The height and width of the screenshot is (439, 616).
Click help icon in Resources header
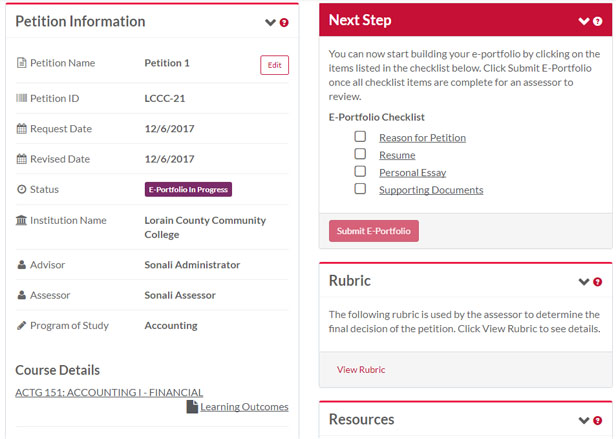pyautogui.click(x=597, y=421)
